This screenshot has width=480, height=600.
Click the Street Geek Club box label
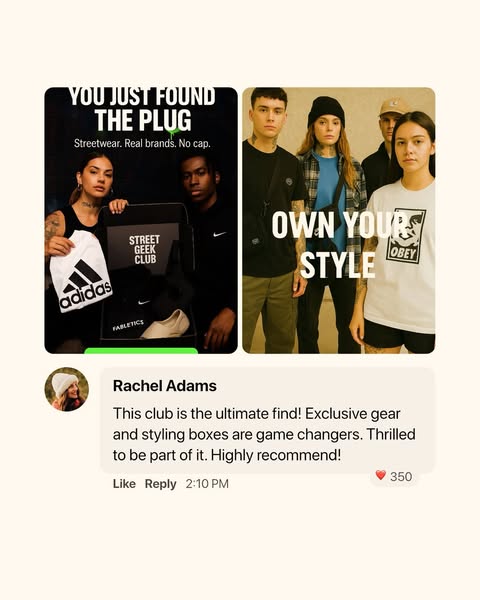[144, 249]
